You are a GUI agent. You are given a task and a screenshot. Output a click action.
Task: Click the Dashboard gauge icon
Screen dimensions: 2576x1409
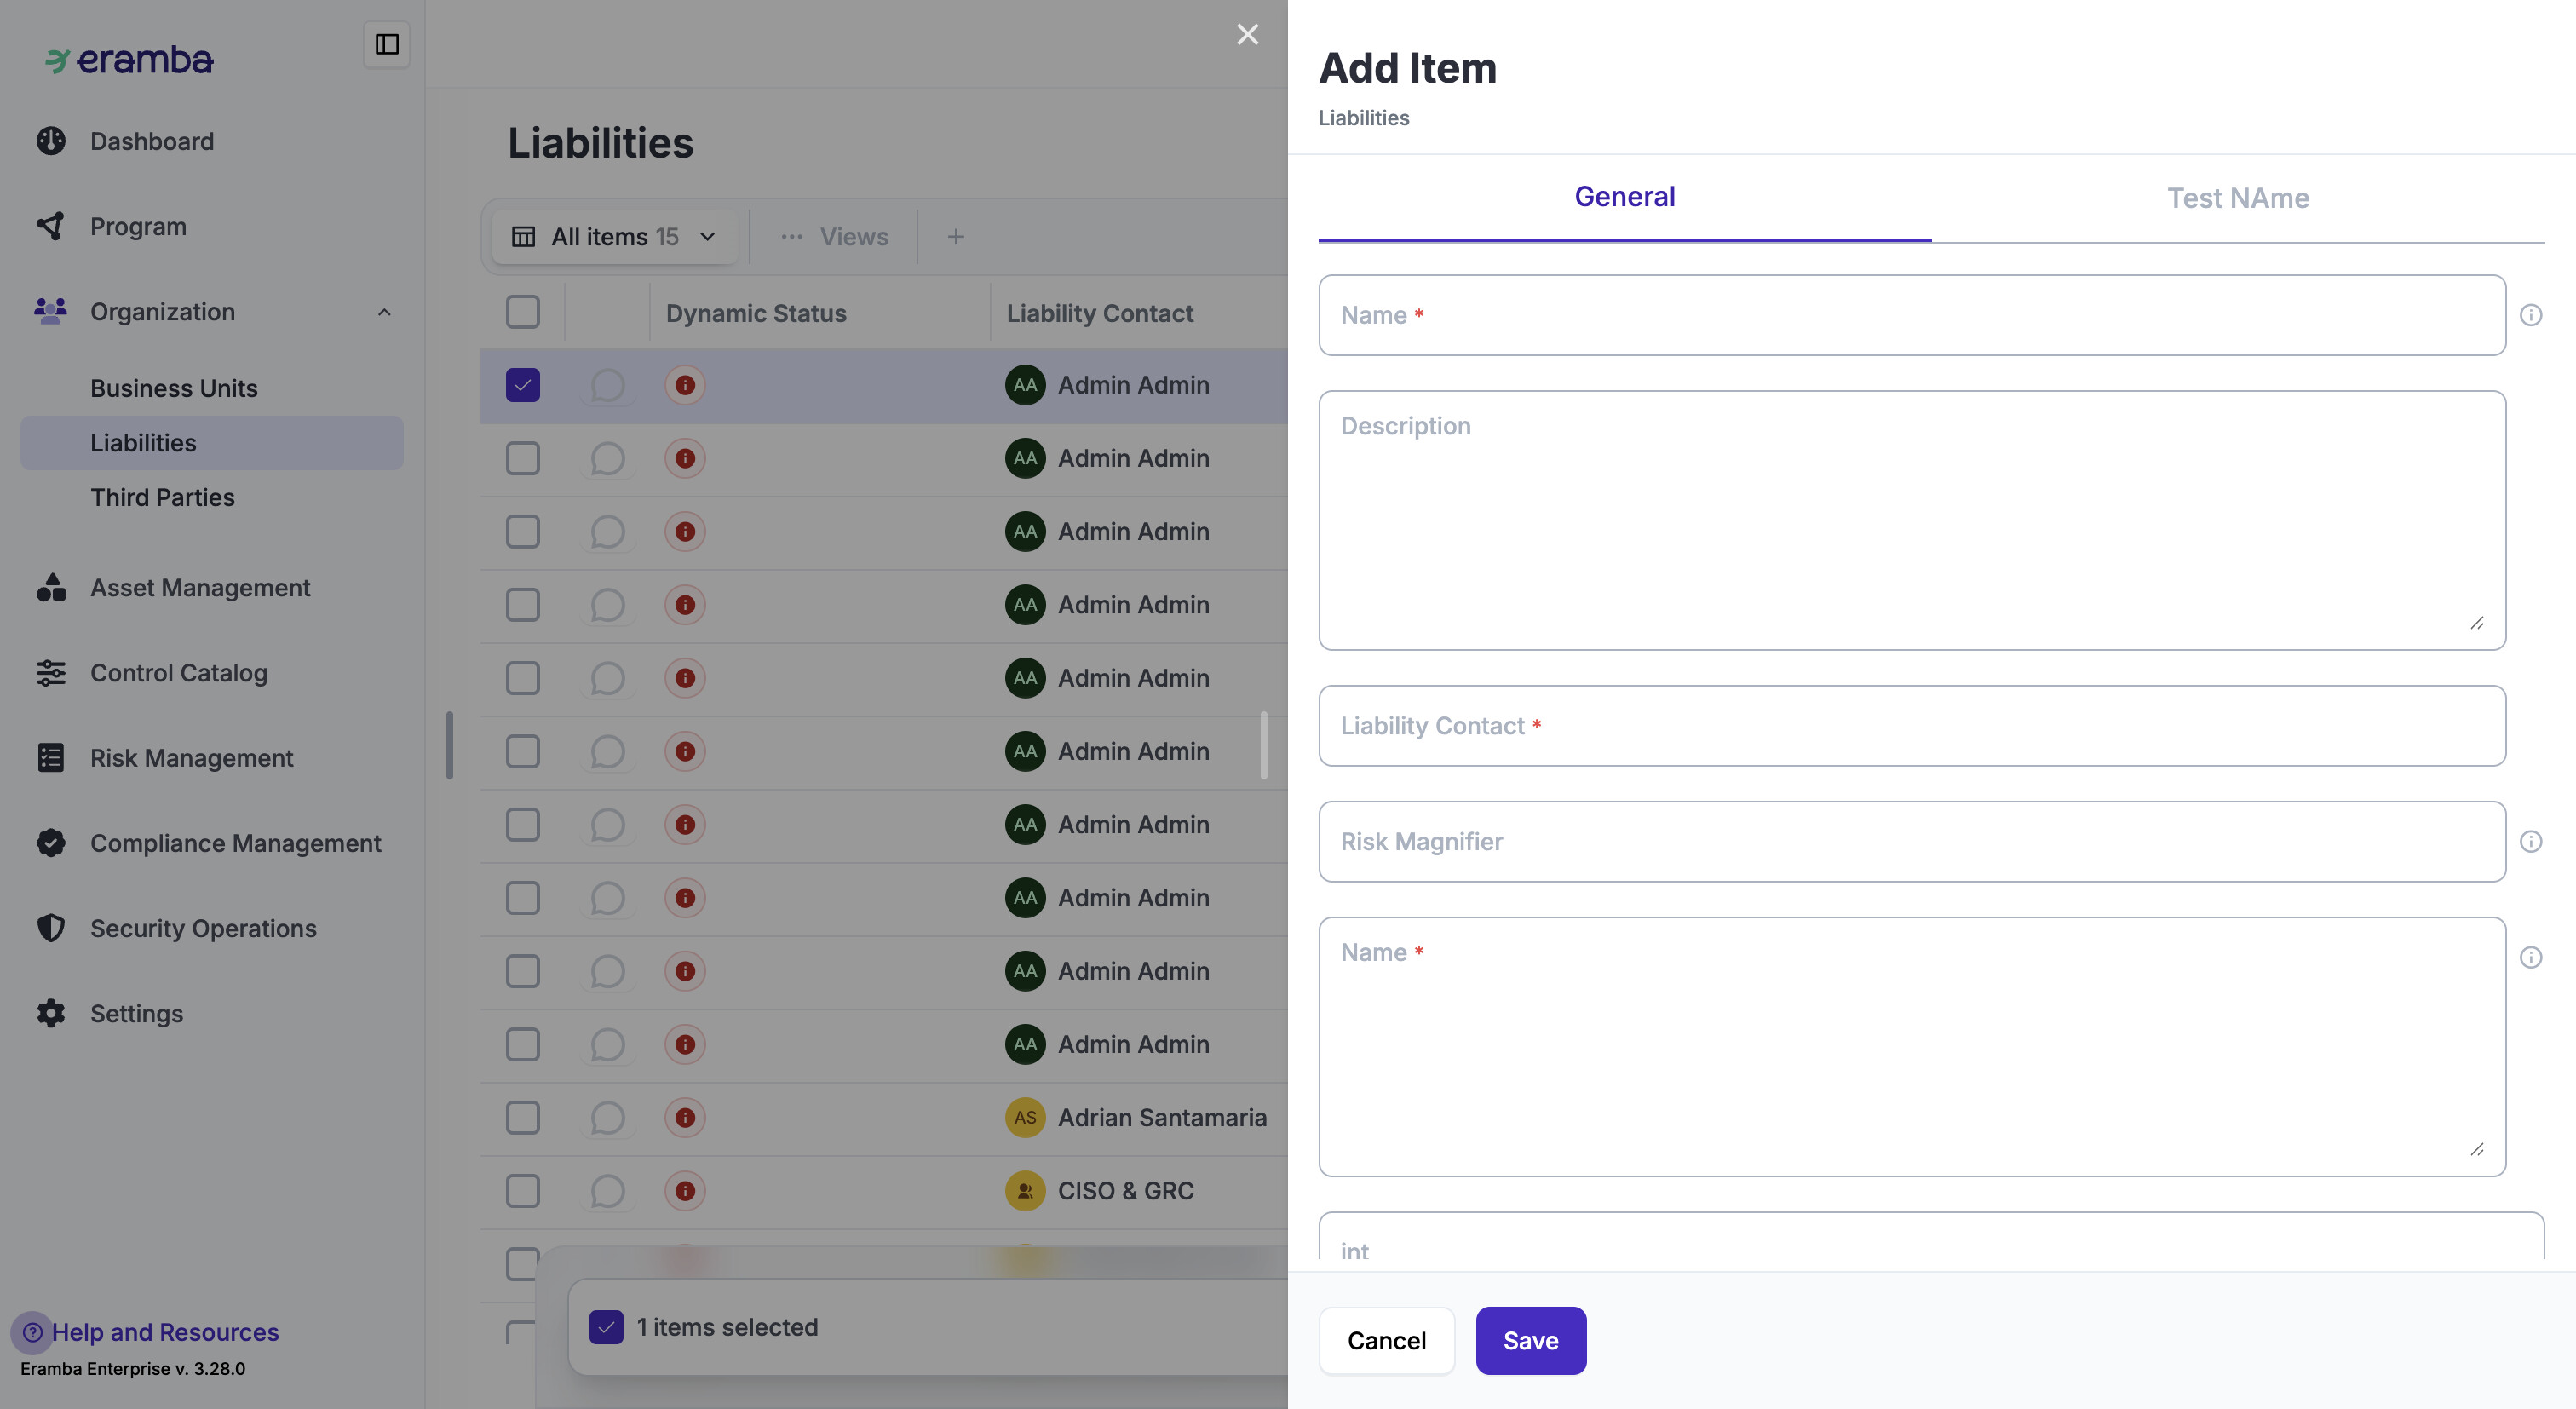point(51,141)
